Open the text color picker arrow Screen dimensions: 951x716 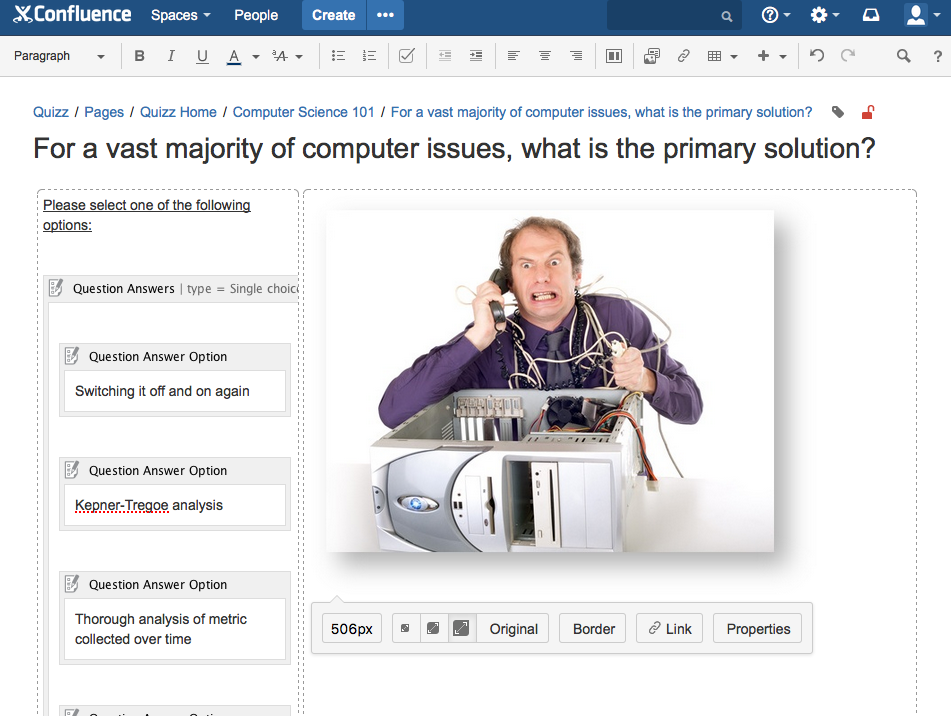pos(255,57)
